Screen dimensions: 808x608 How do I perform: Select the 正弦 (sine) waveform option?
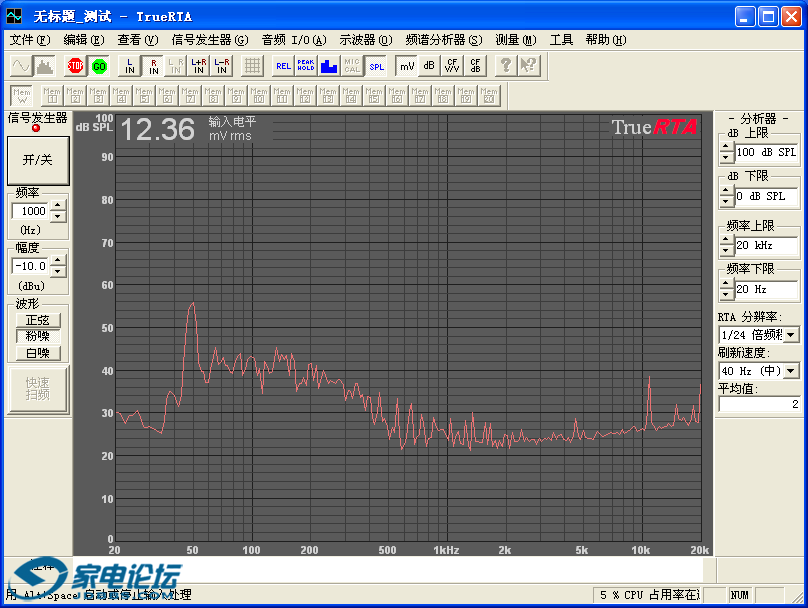coord(37,320)
